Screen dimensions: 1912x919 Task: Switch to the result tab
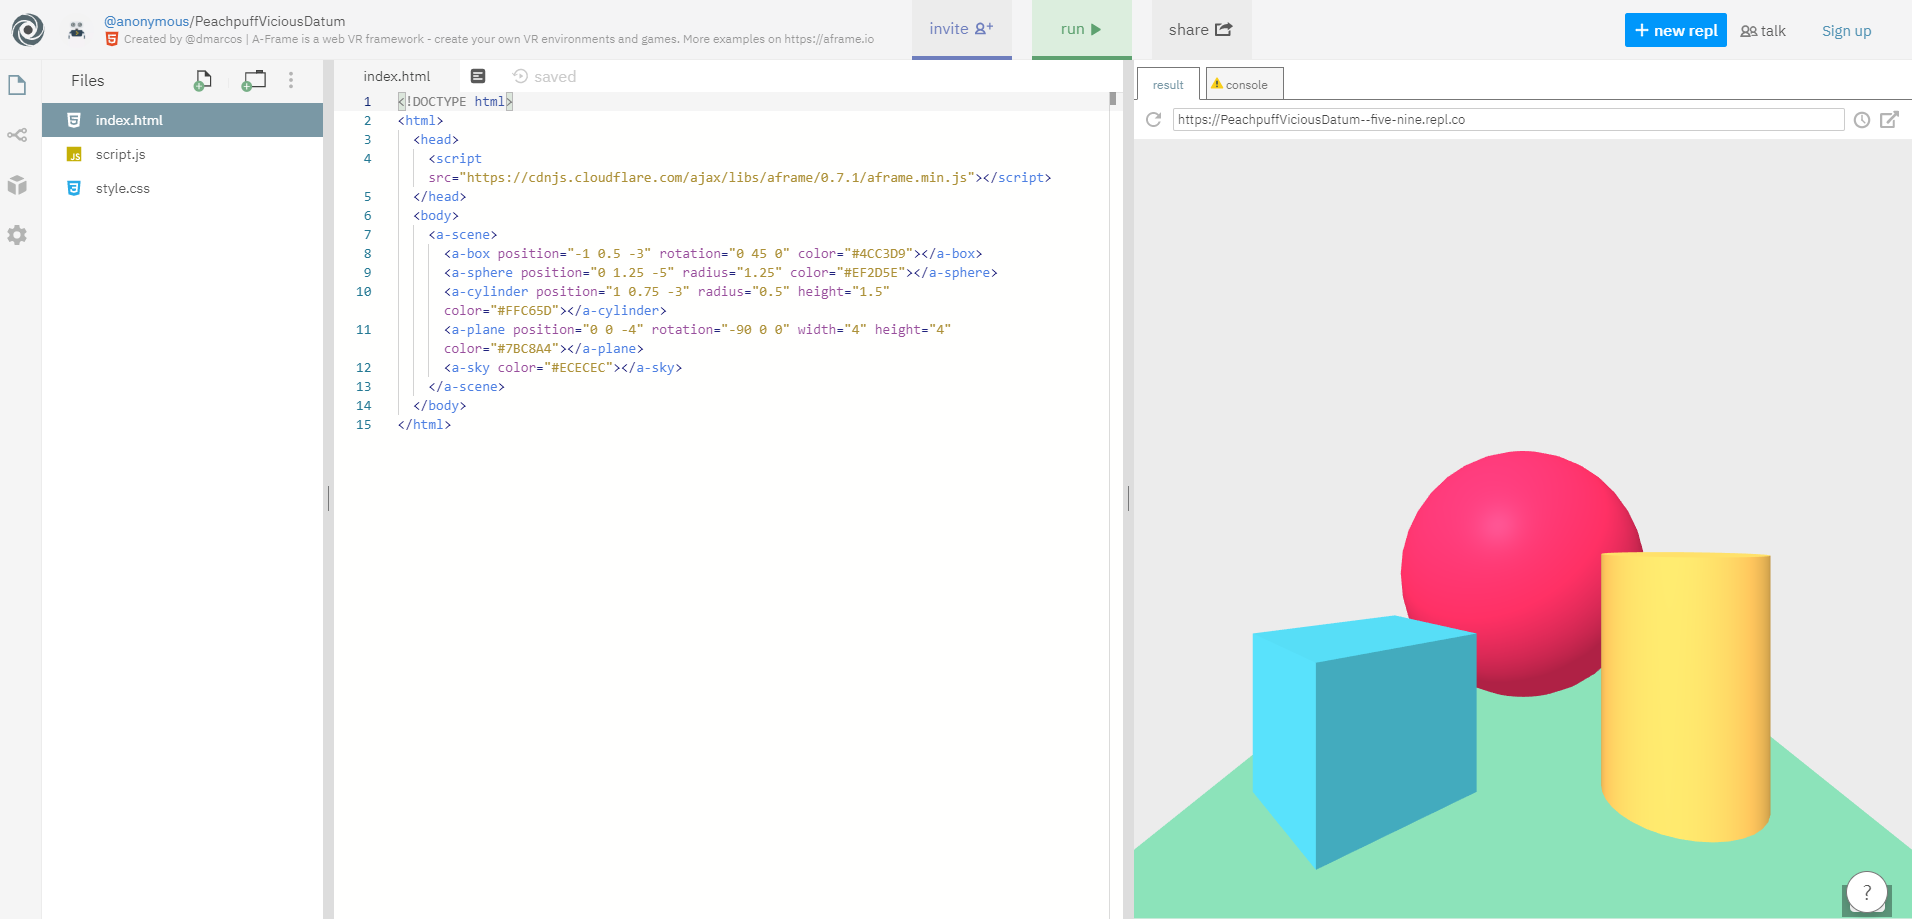(1168, 84)
